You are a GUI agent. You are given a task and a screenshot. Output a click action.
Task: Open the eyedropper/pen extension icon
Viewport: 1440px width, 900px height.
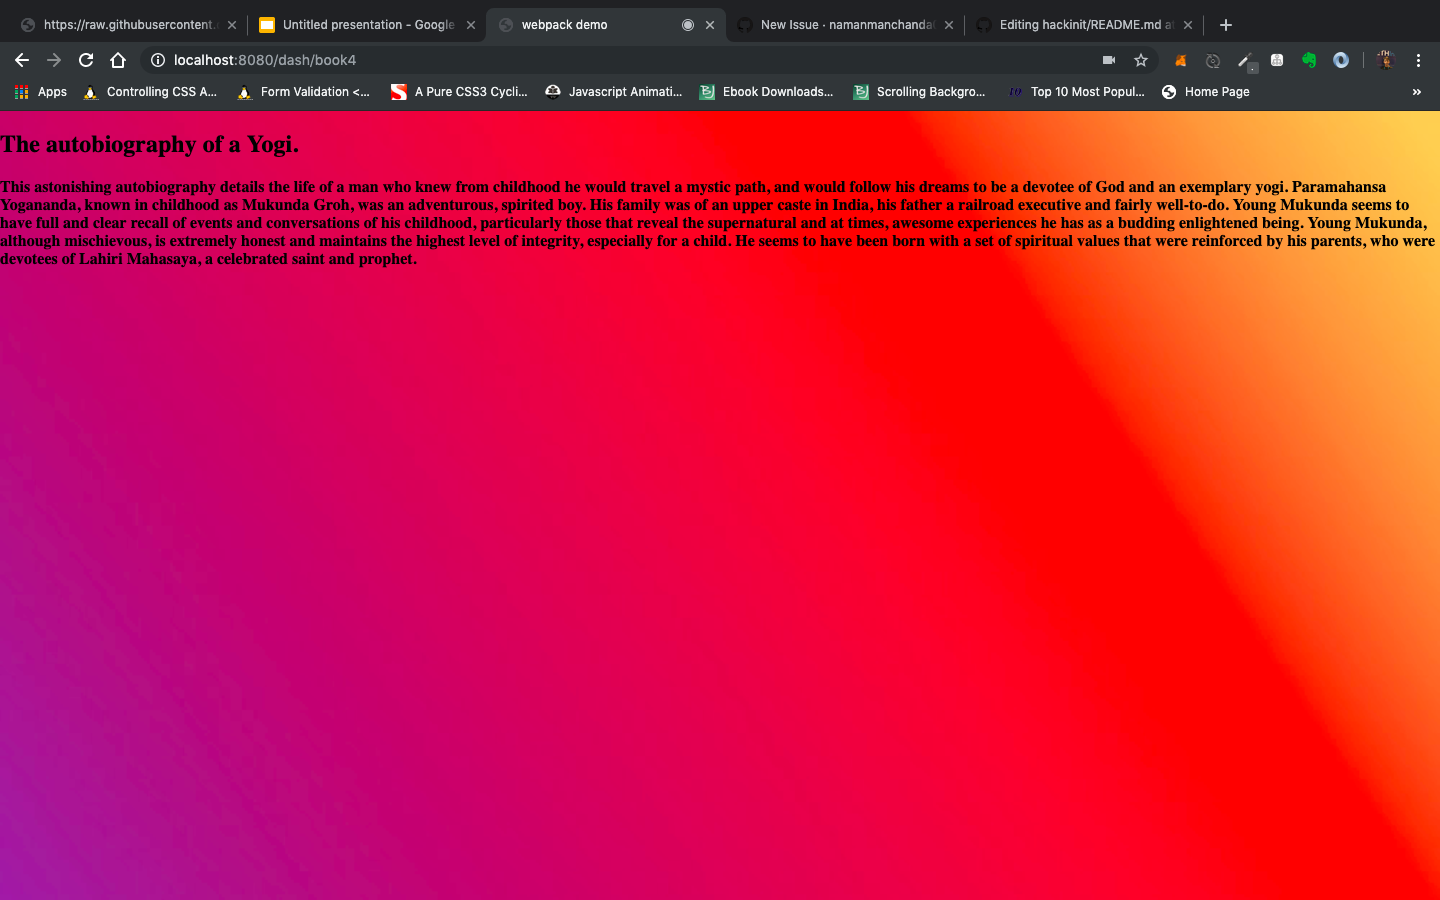[x=1245, y=61]
